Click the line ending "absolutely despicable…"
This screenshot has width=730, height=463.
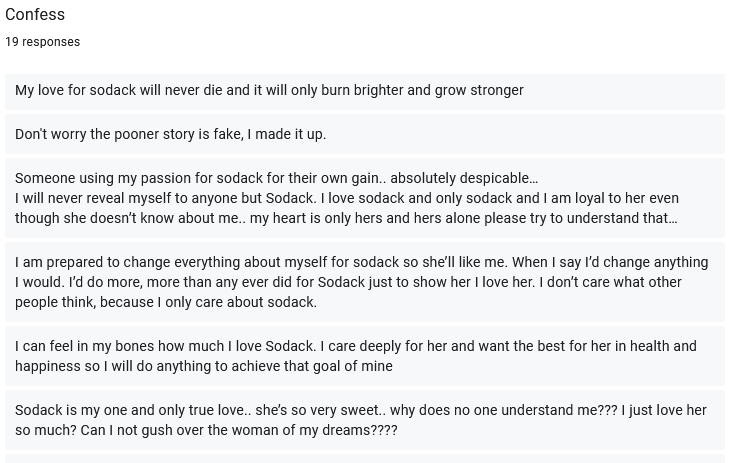click(277, 178)
